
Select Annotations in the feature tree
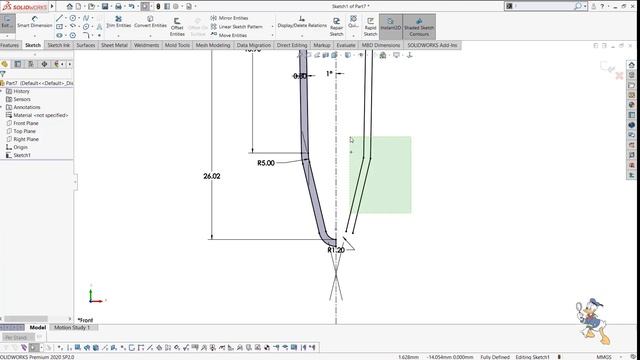click(x=27, y=107)
